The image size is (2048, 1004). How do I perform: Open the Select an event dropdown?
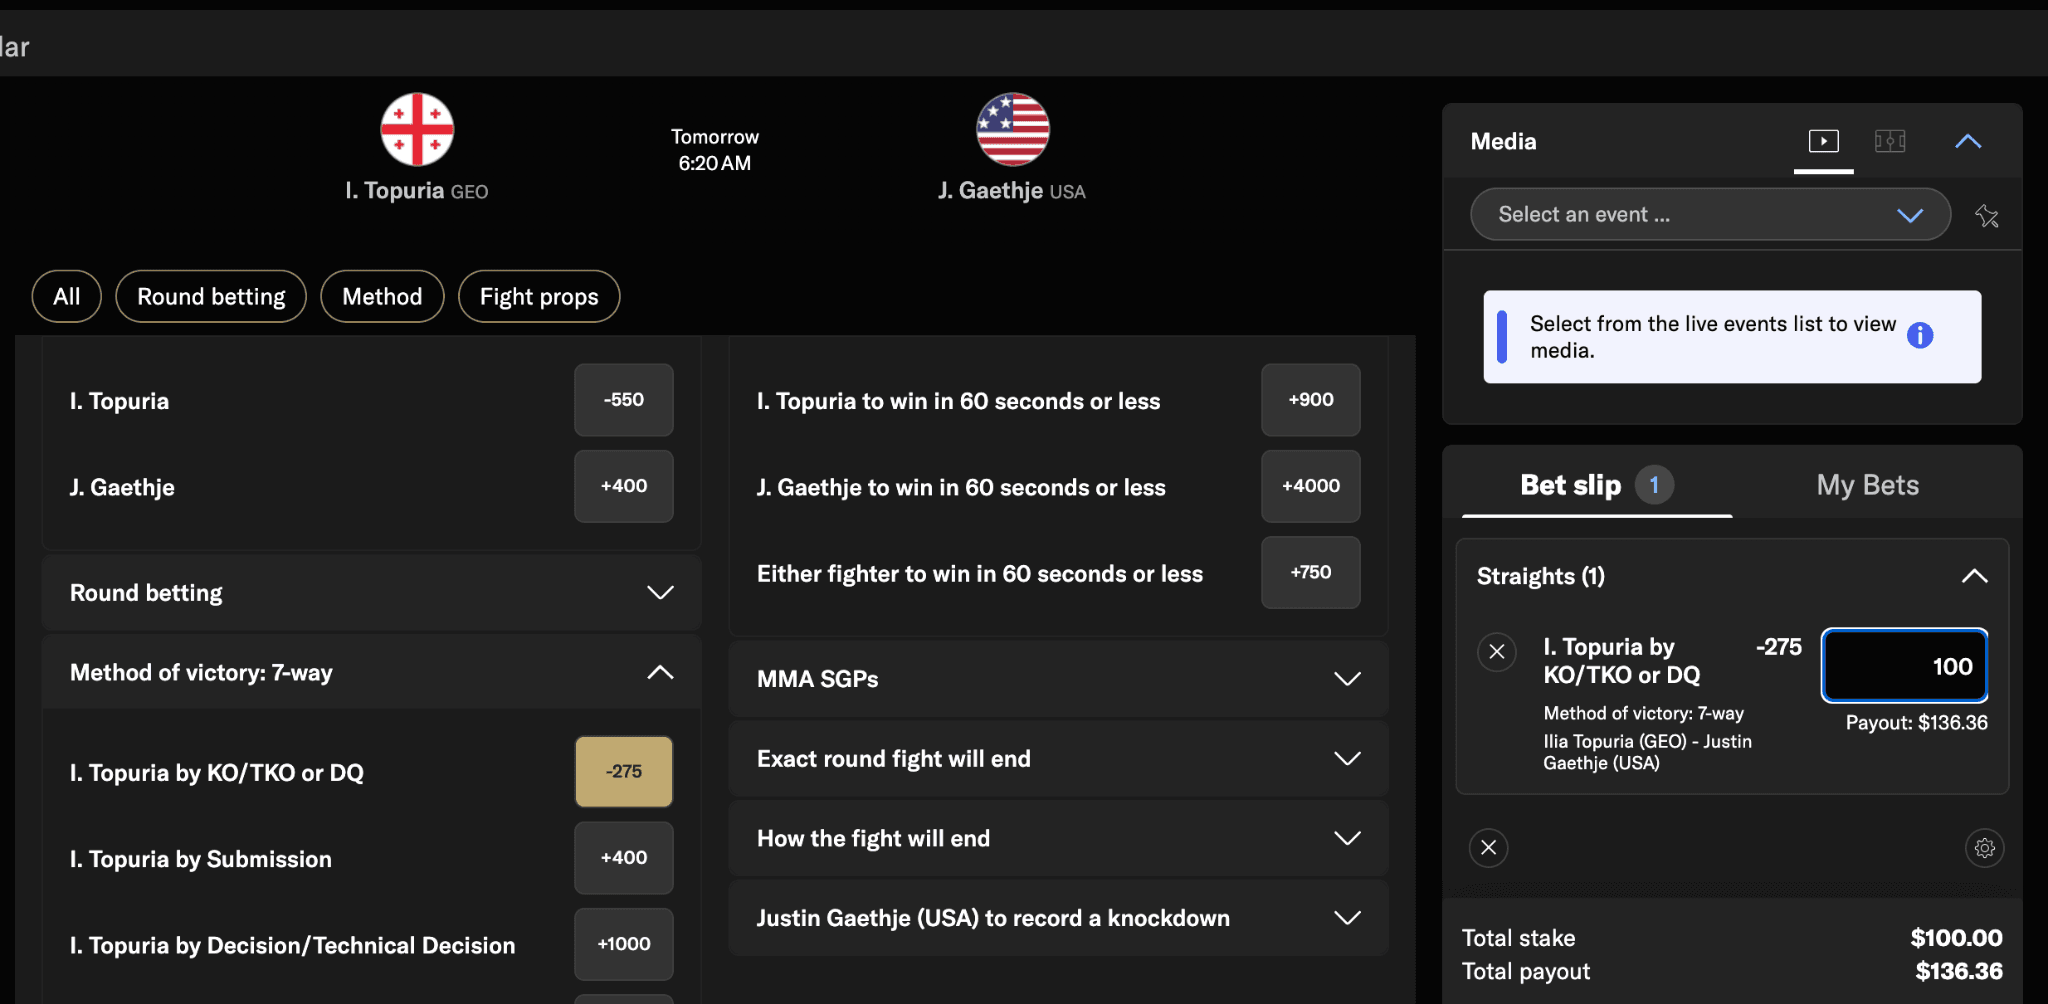pyautogui.click(x=1710, y=214)
